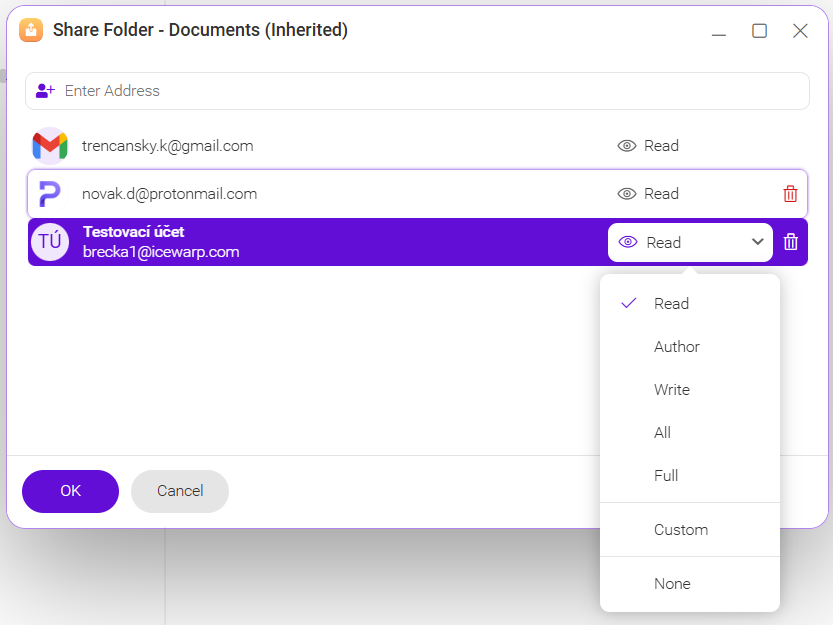Remove Testovací účet via its trash icon

pos(791,242)
